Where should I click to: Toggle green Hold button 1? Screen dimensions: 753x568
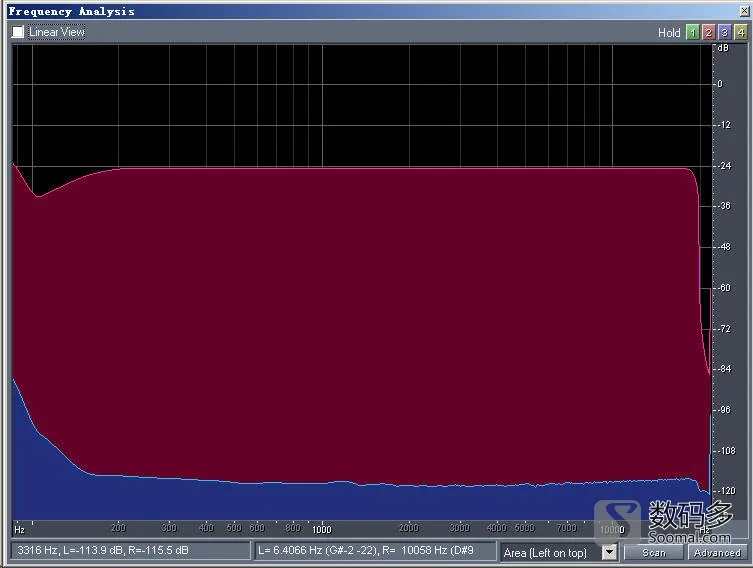click(x=692, y=32)
